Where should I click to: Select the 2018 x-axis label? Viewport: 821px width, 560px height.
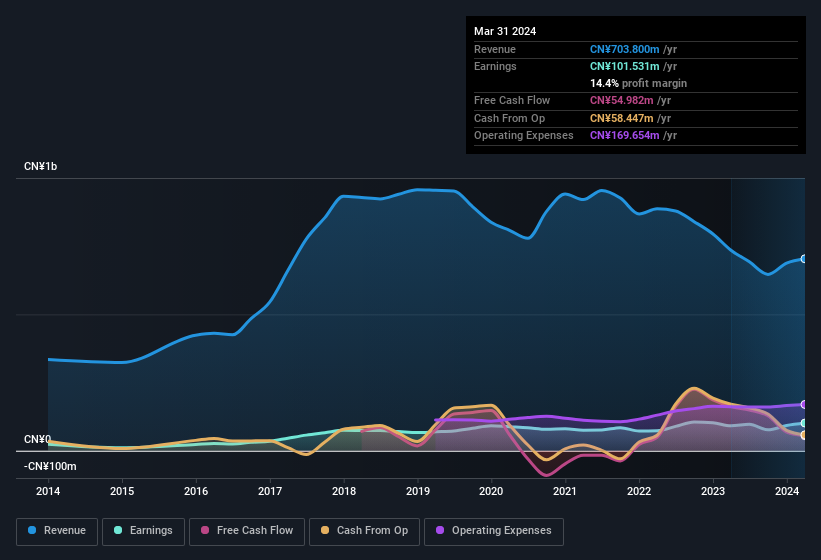[x=344, y=491]
